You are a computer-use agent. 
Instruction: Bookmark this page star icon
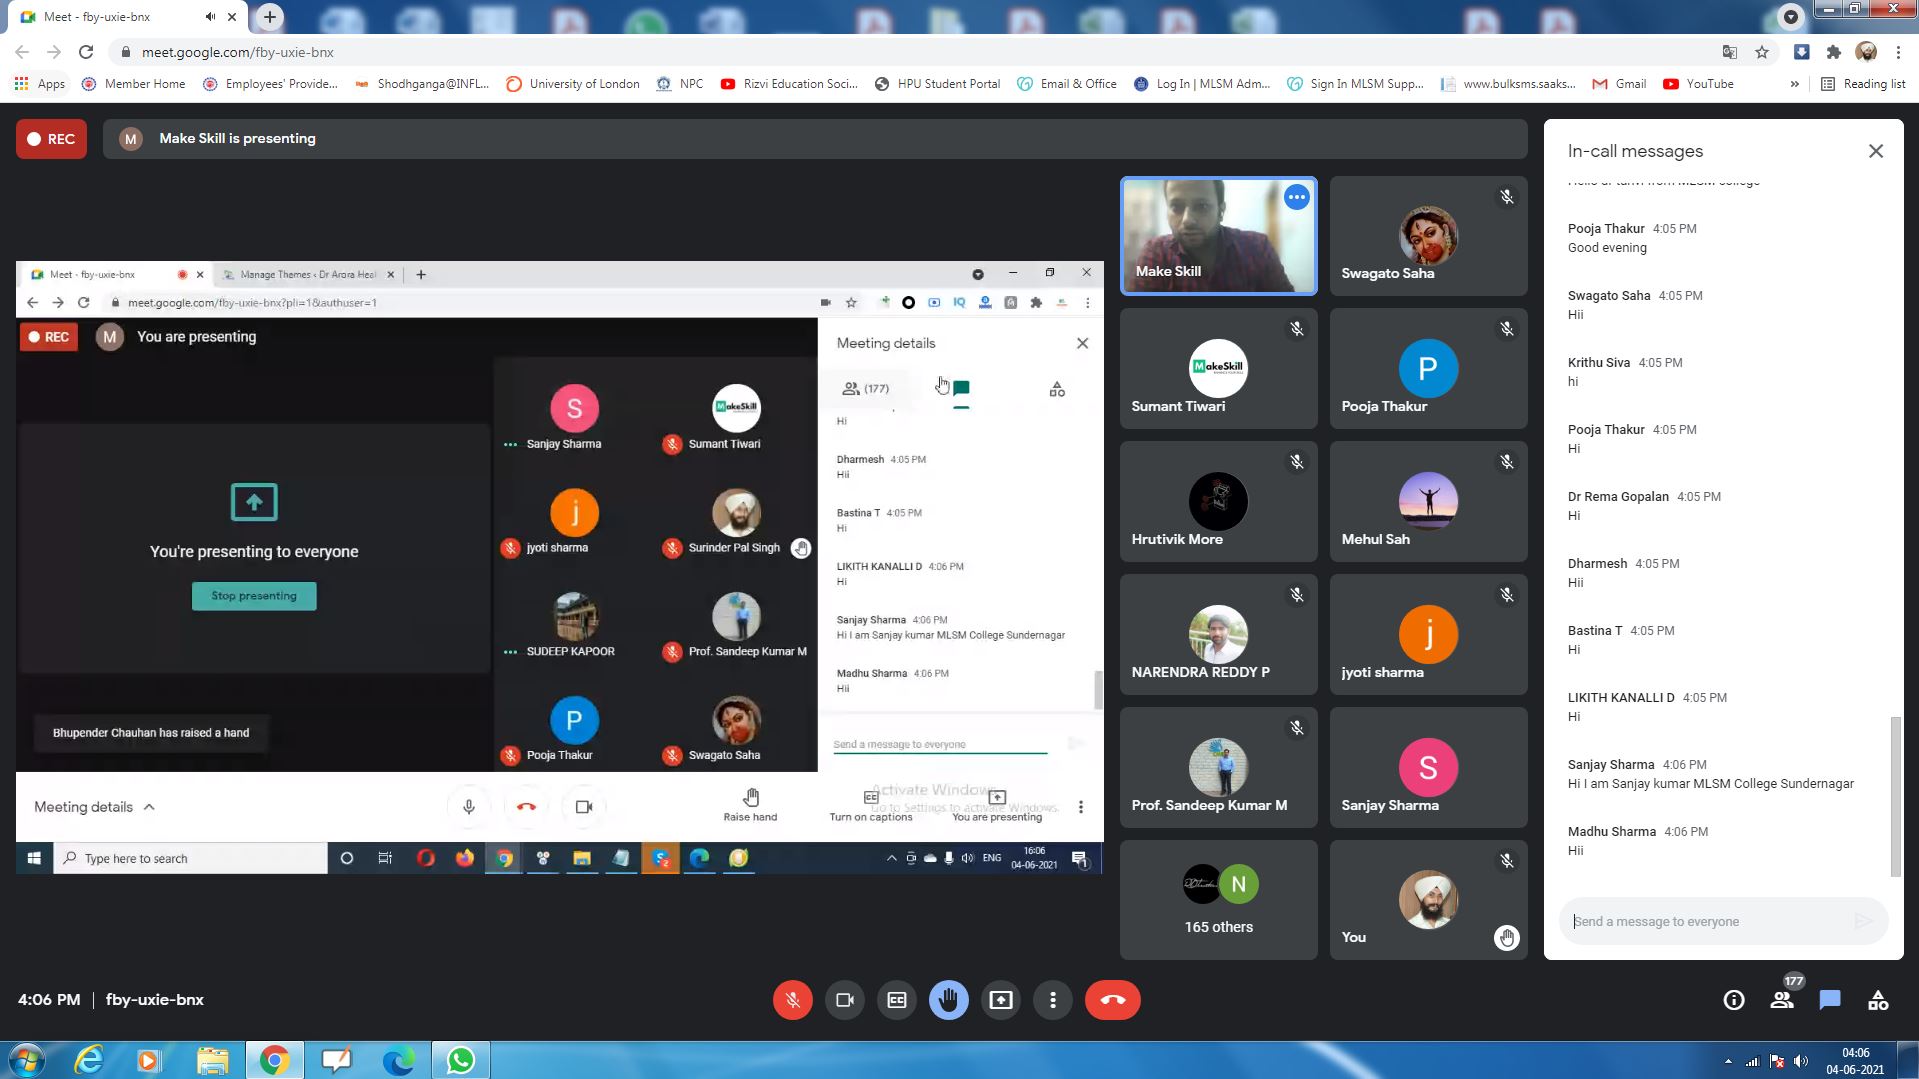(1762, 52)
